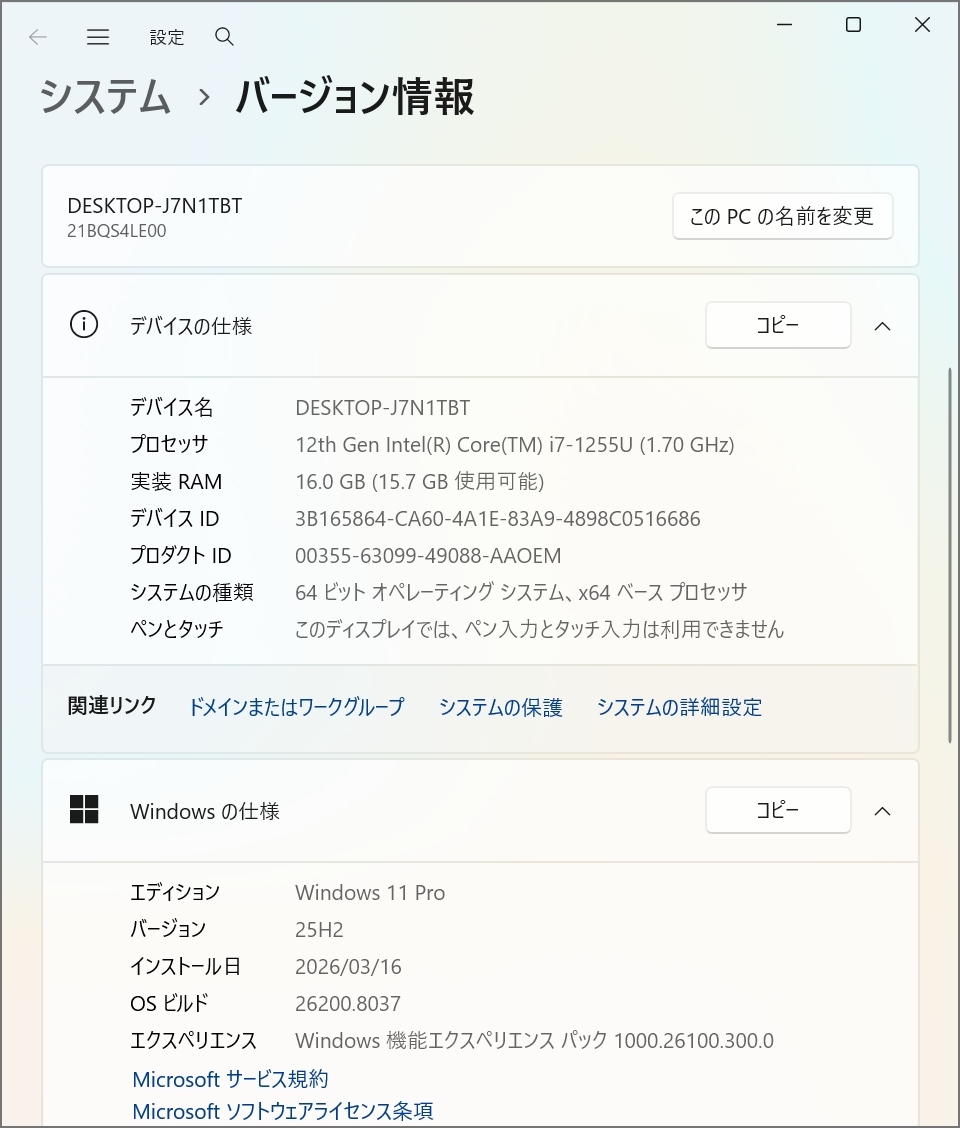Viewport: 960px width, 1128px height.
Task: Collapse the デバイスの仕様 section chevron
Action: pos(882,325)
